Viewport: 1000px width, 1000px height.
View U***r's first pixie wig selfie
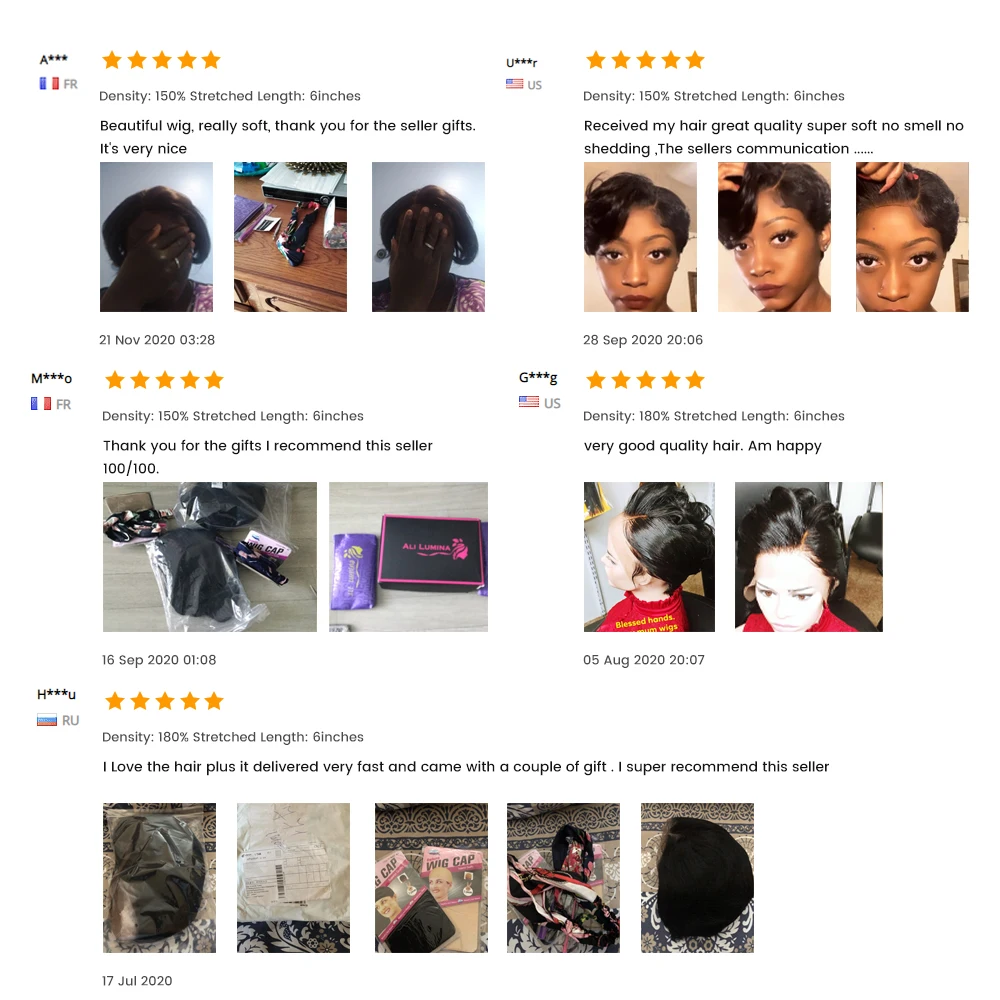[x=640, y=237]
